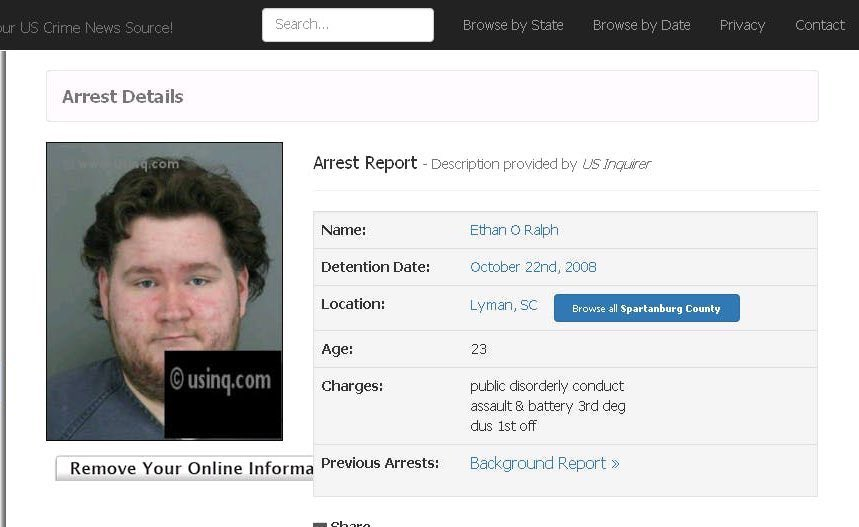859x527 pixels.
Task: Select the Arrest Details heading
Action: pos(123,96)
